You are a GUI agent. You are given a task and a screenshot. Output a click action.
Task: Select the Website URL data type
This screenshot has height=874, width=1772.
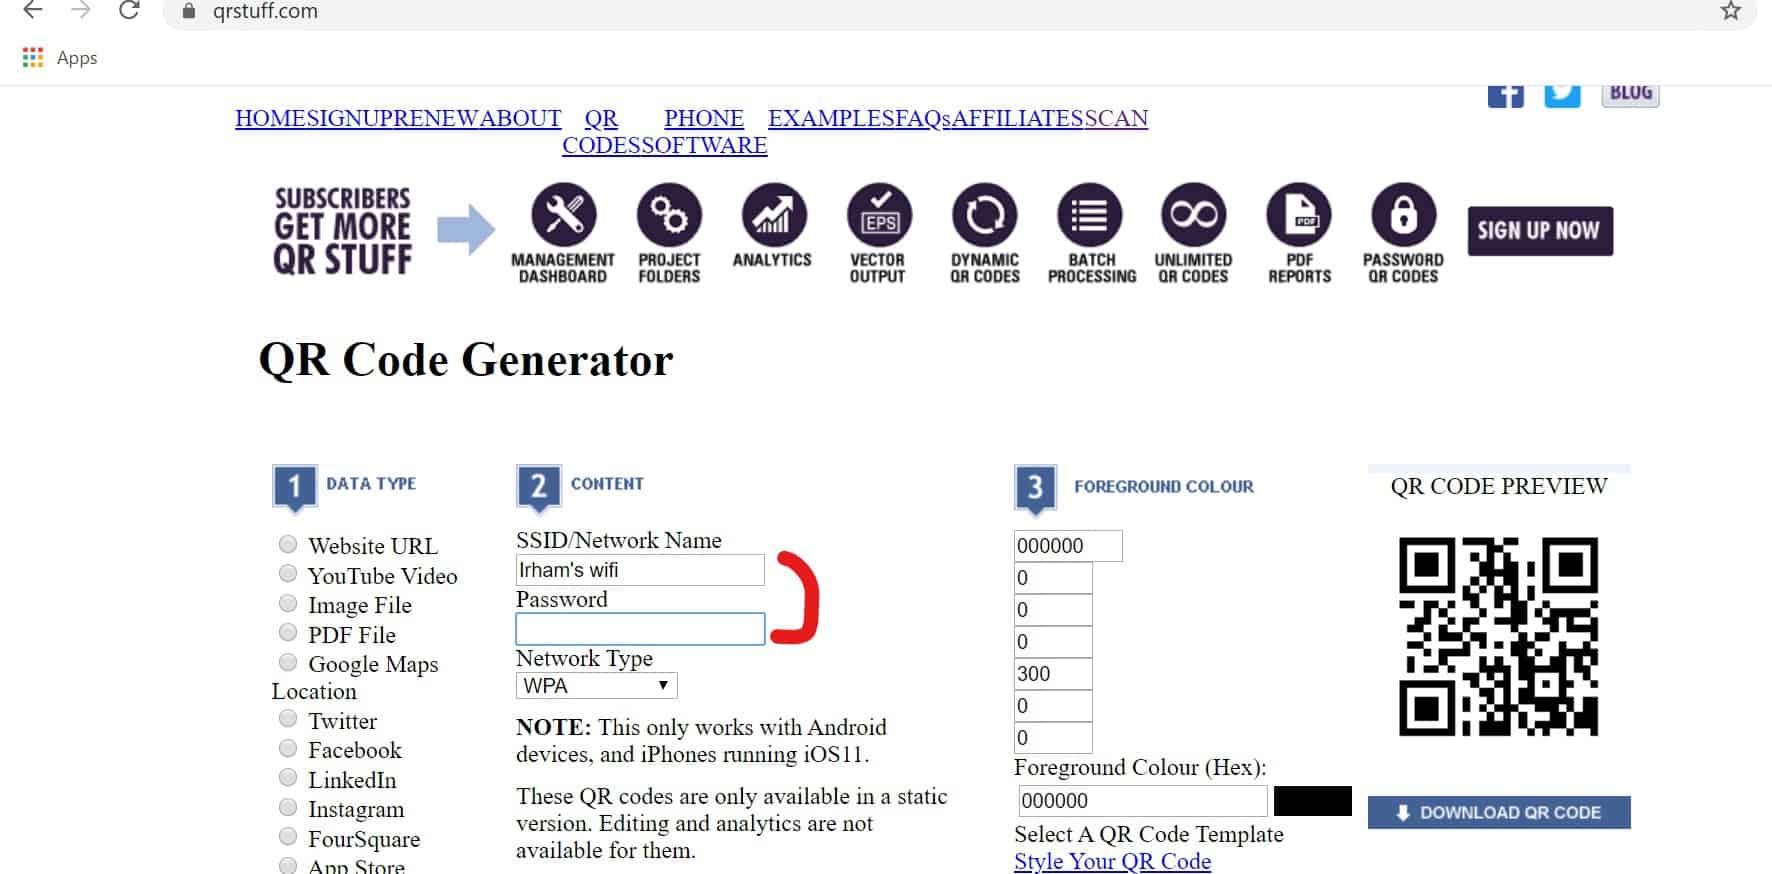click(288, 544)
